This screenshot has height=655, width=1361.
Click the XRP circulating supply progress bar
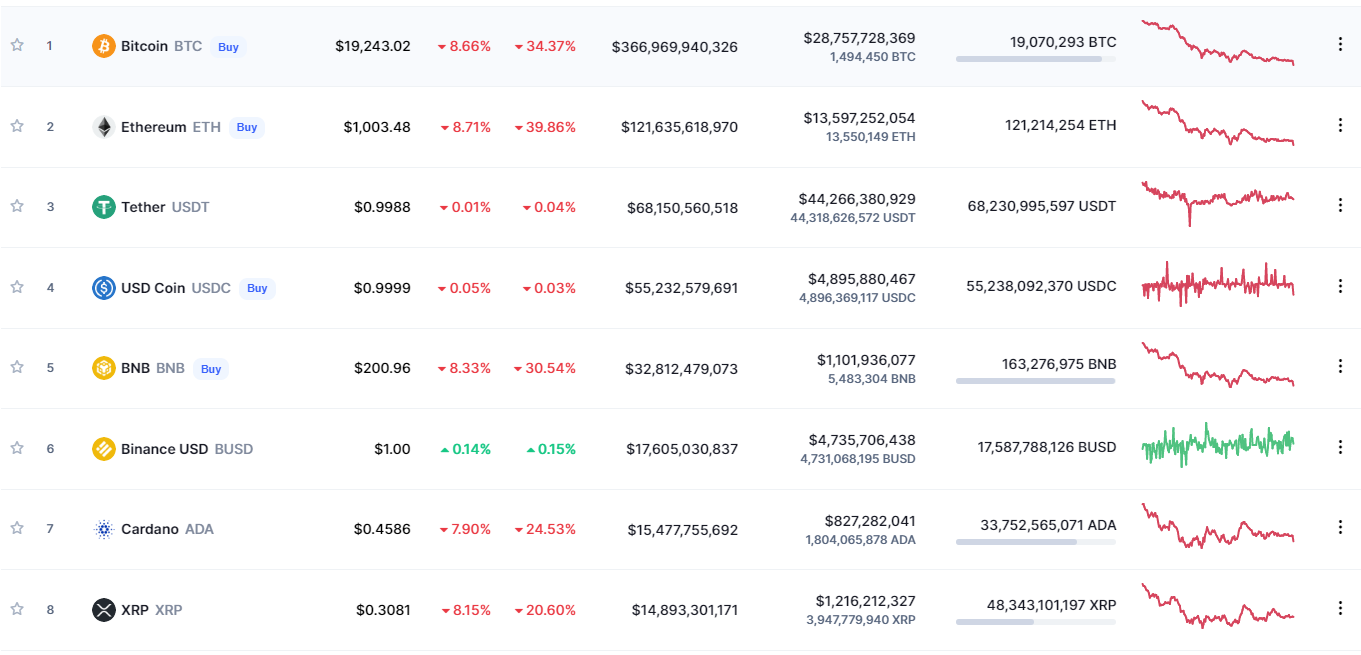pos(1036,622)
